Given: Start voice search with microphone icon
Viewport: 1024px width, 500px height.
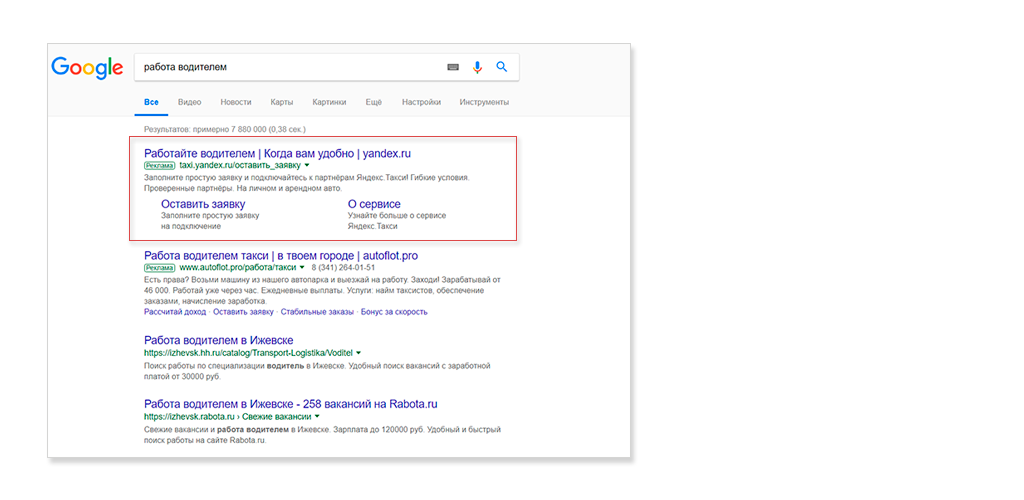Looking at the screenshot, I should pos(477,67).
